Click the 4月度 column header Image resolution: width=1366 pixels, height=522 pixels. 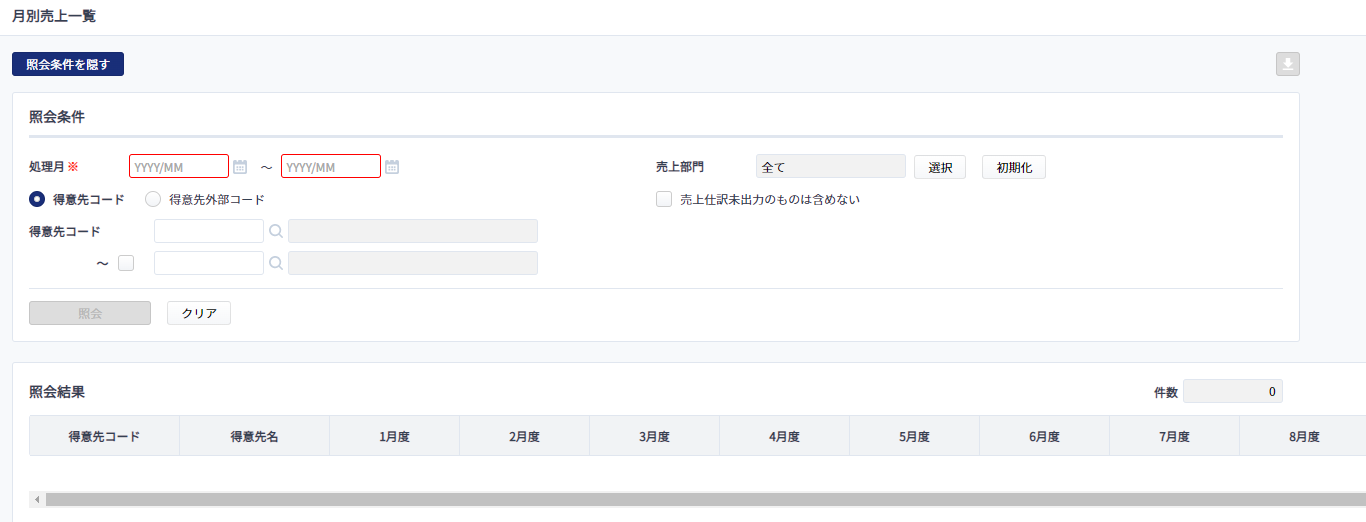point(784,436)
